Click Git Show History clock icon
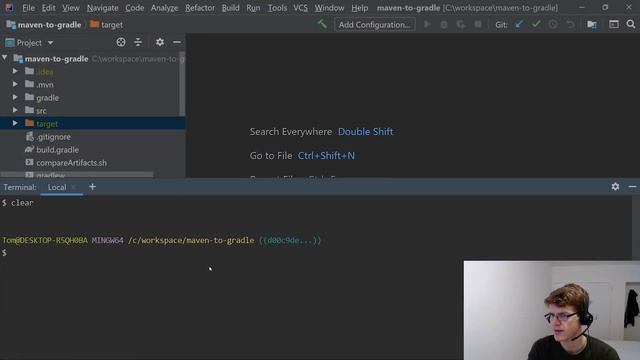This screenshot has height=360, width=640. (x=553, y=24)
